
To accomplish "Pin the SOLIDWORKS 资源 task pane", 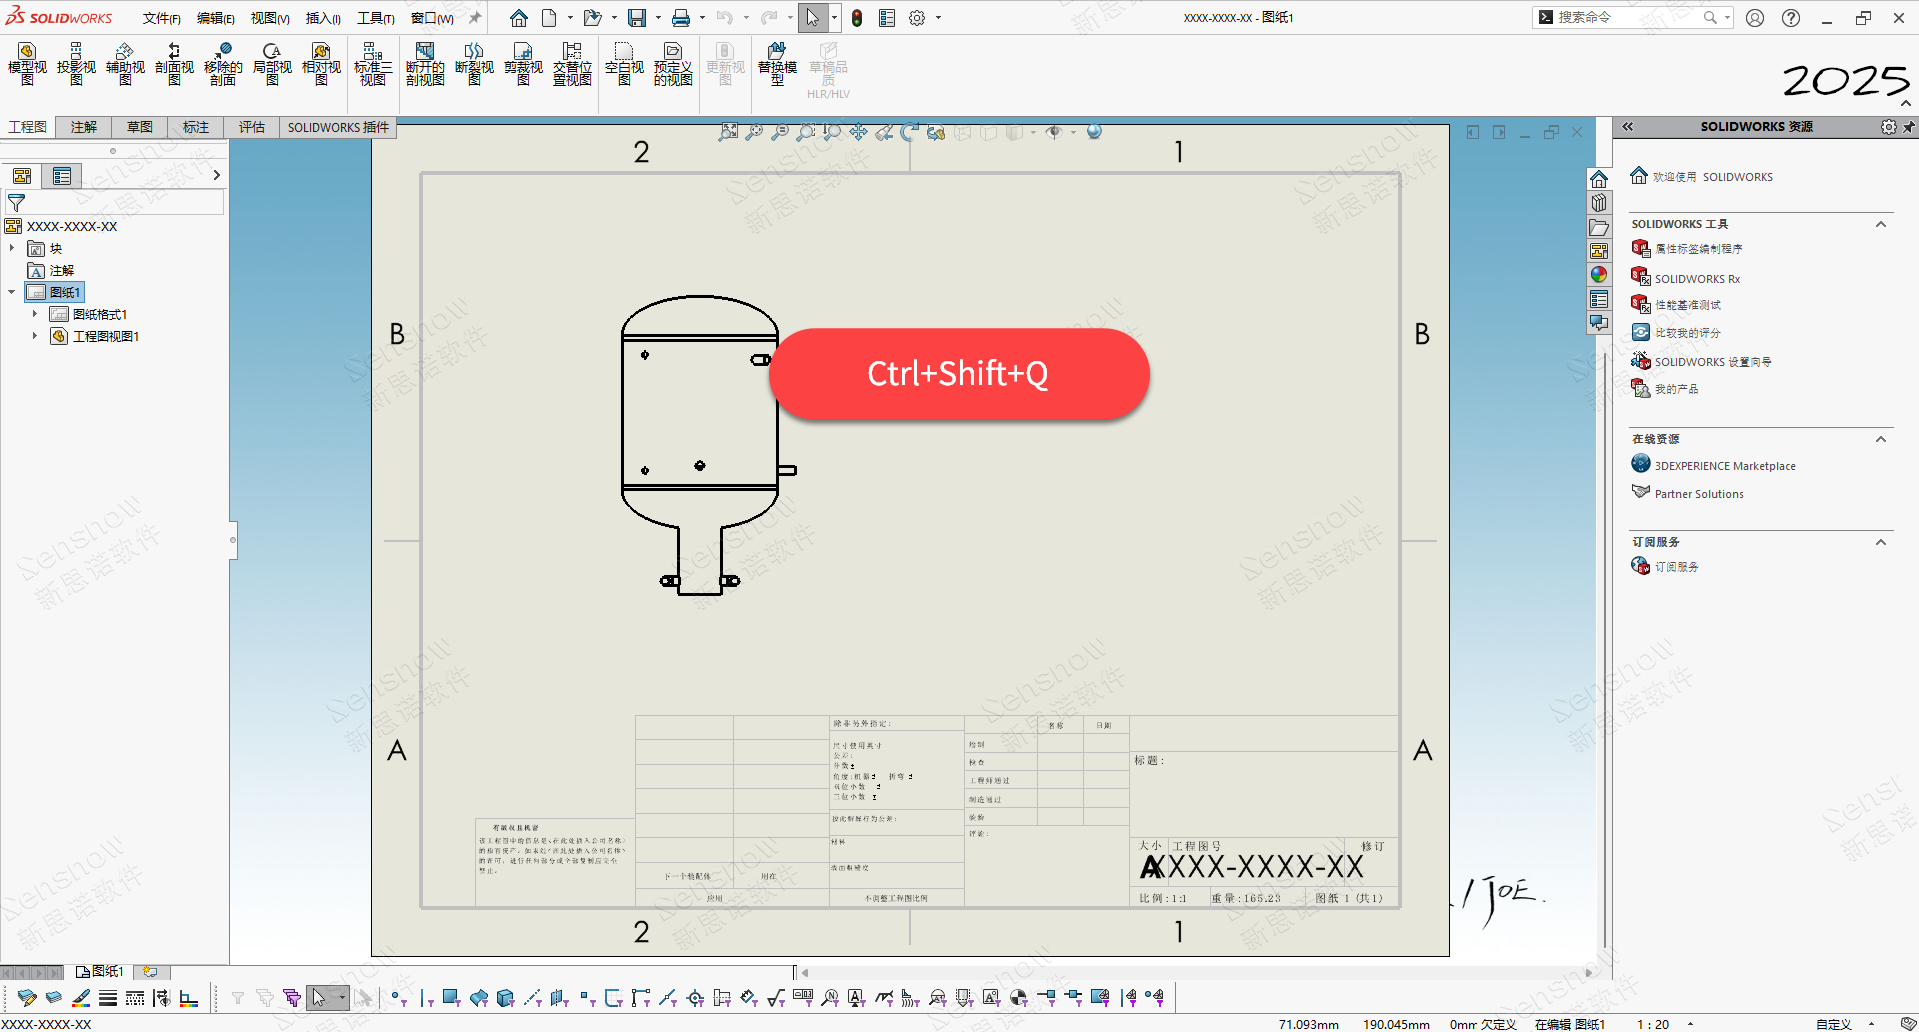I will pyautogui.click(x=1908, y=127).
